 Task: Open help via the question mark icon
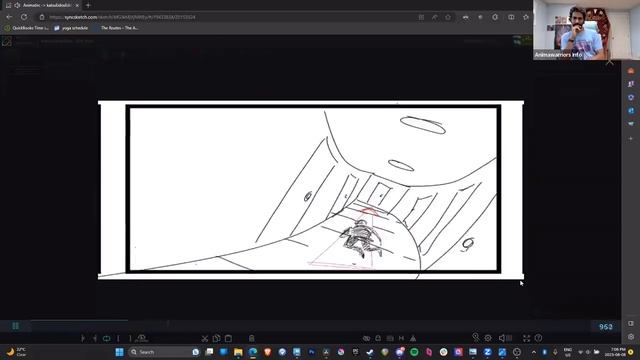point(538,338)
